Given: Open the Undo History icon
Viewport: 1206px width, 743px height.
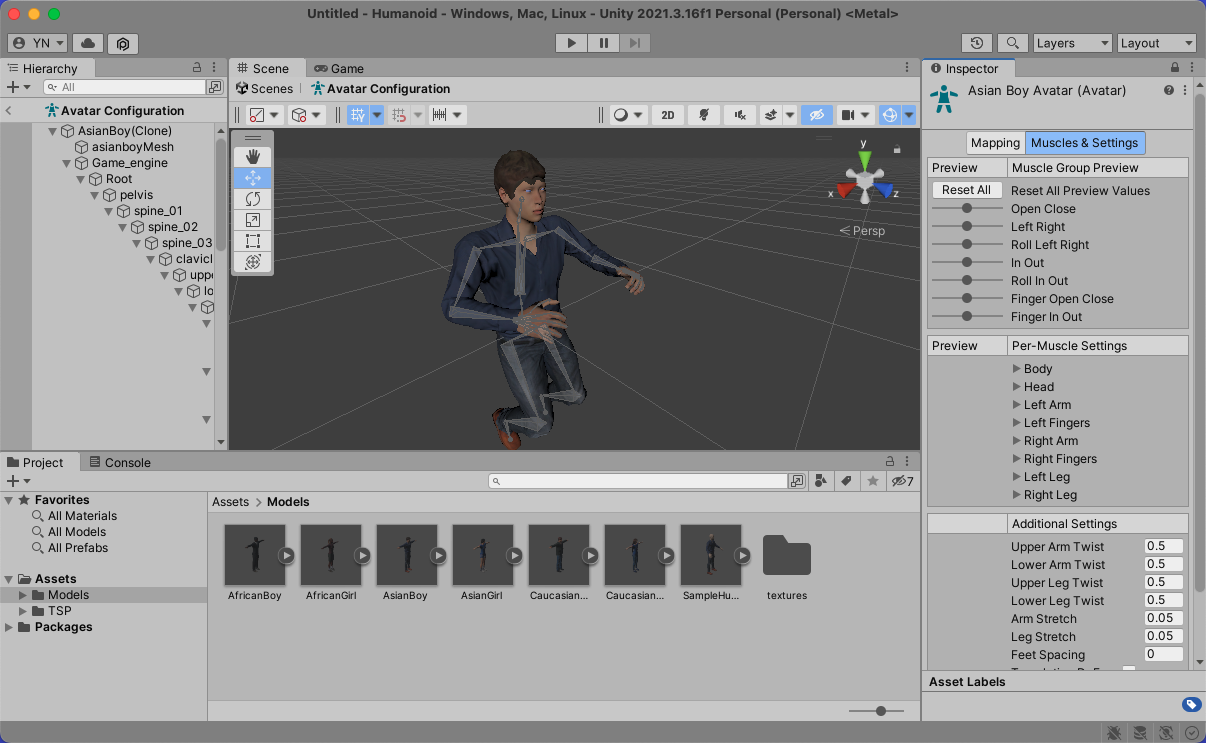Looking at the screenshot, I should (x=977, y=43).
